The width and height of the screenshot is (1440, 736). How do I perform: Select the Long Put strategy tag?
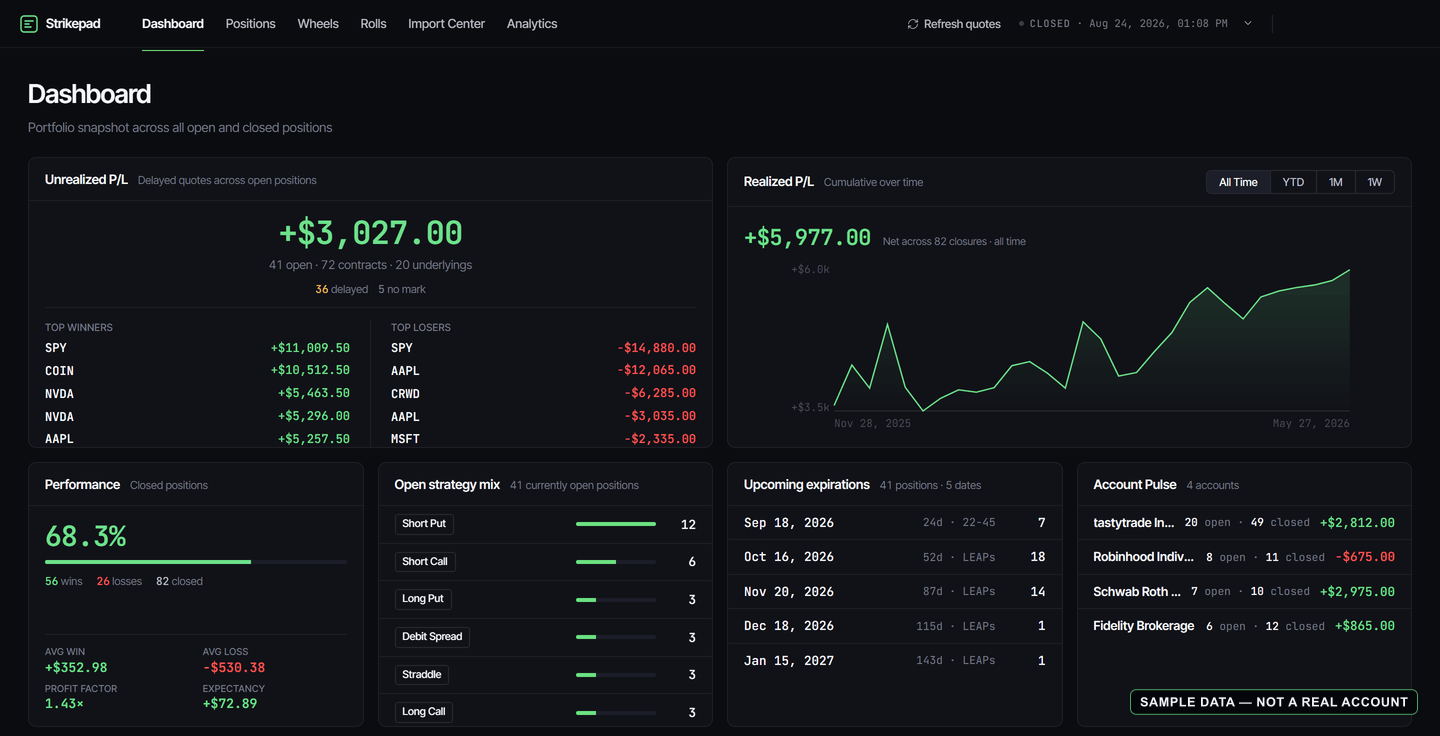pyautogui.click(x=423, y=599)
